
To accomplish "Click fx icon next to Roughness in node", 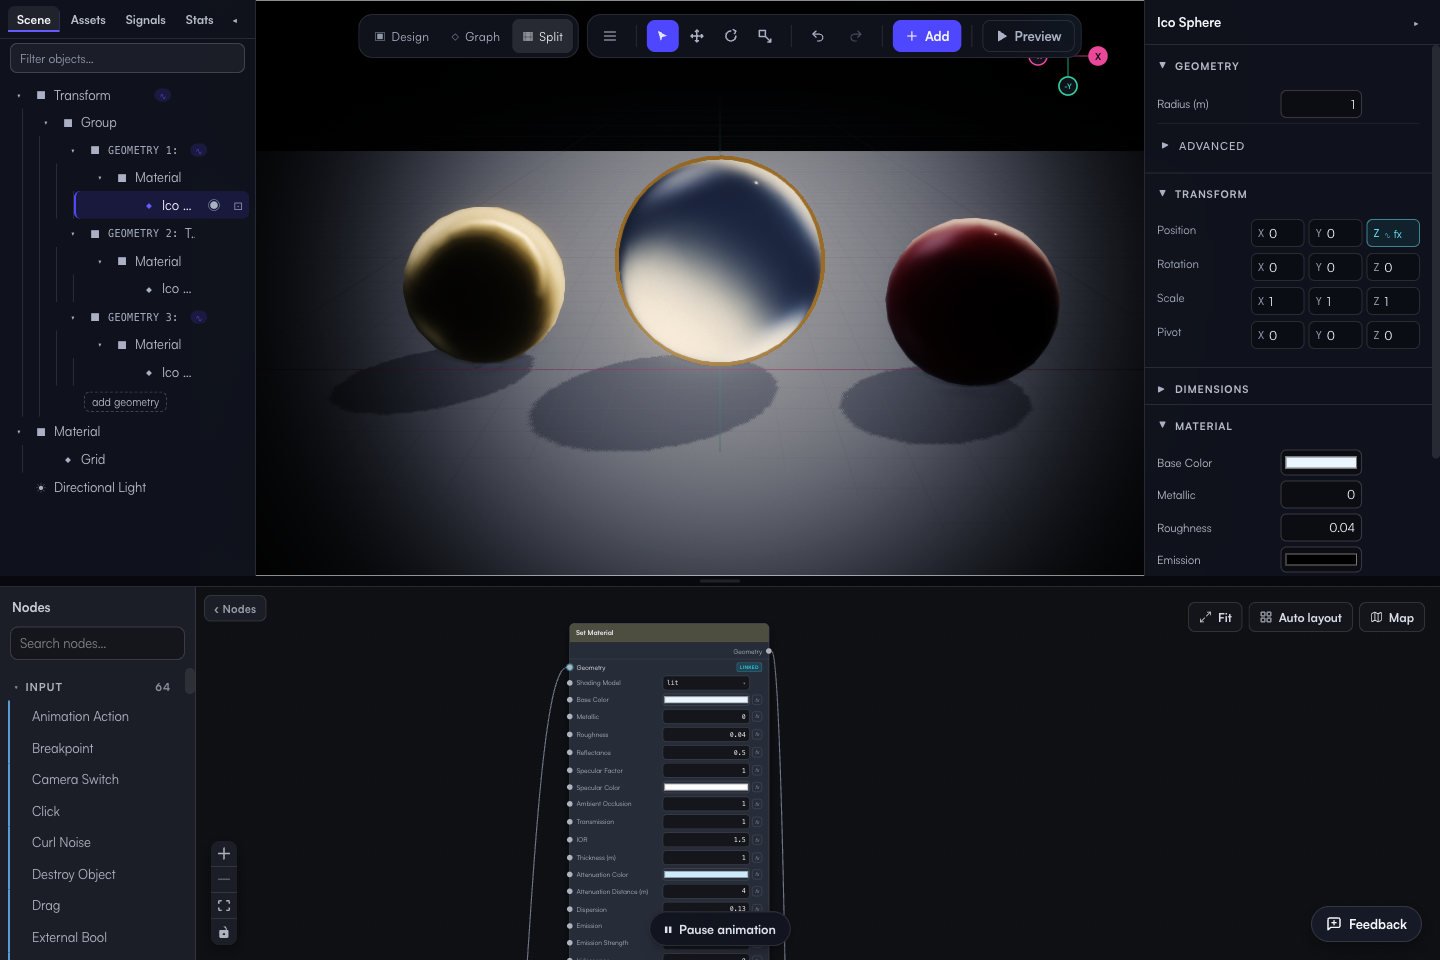I will point(758,735).
